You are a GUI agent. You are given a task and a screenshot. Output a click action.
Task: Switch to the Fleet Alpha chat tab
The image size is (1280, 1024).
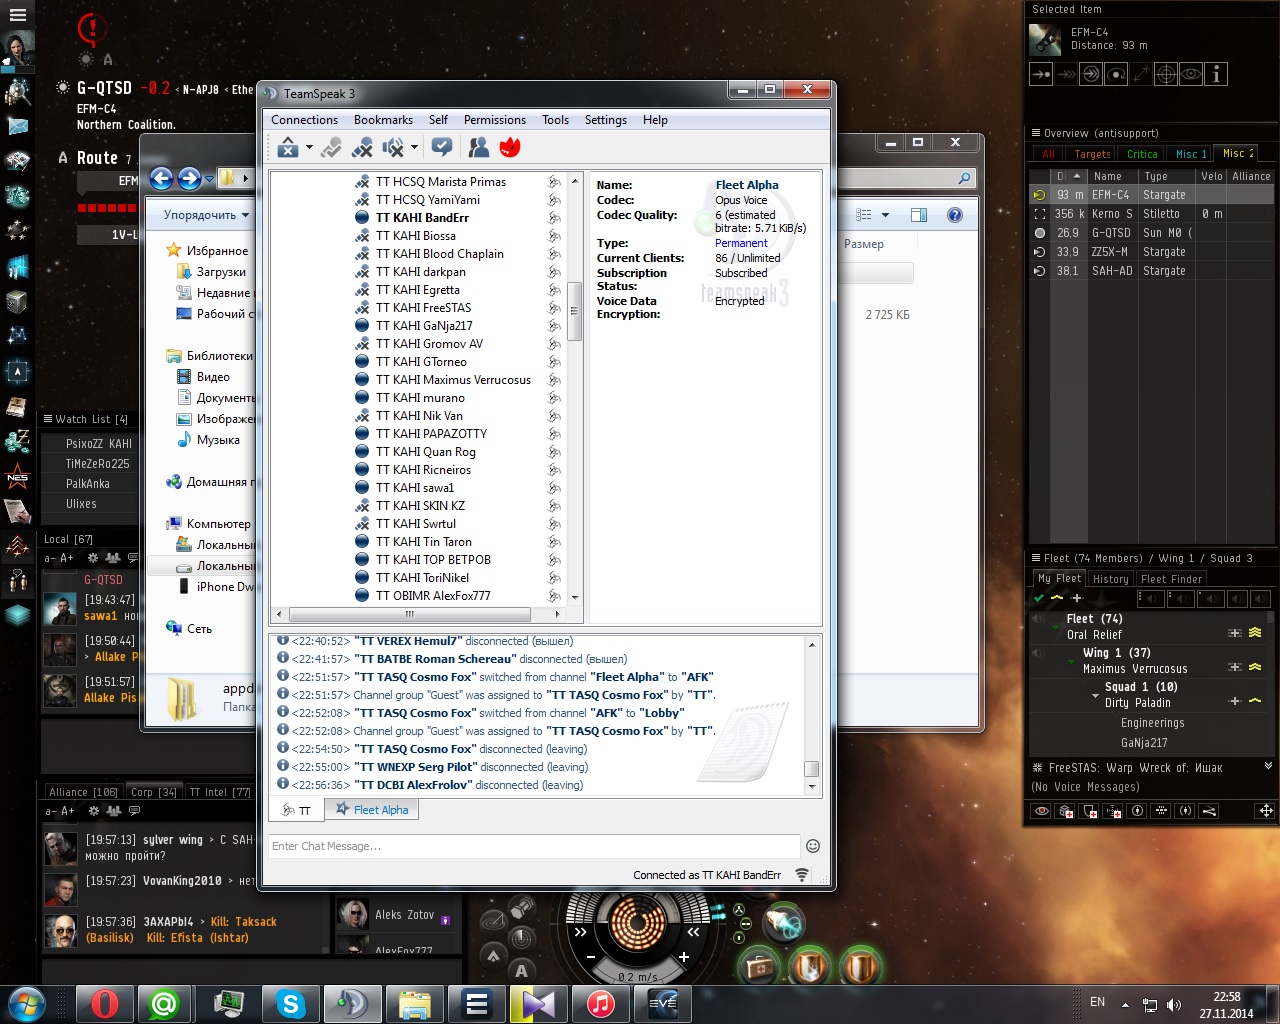pyautogui.click(x=372, y=810)
